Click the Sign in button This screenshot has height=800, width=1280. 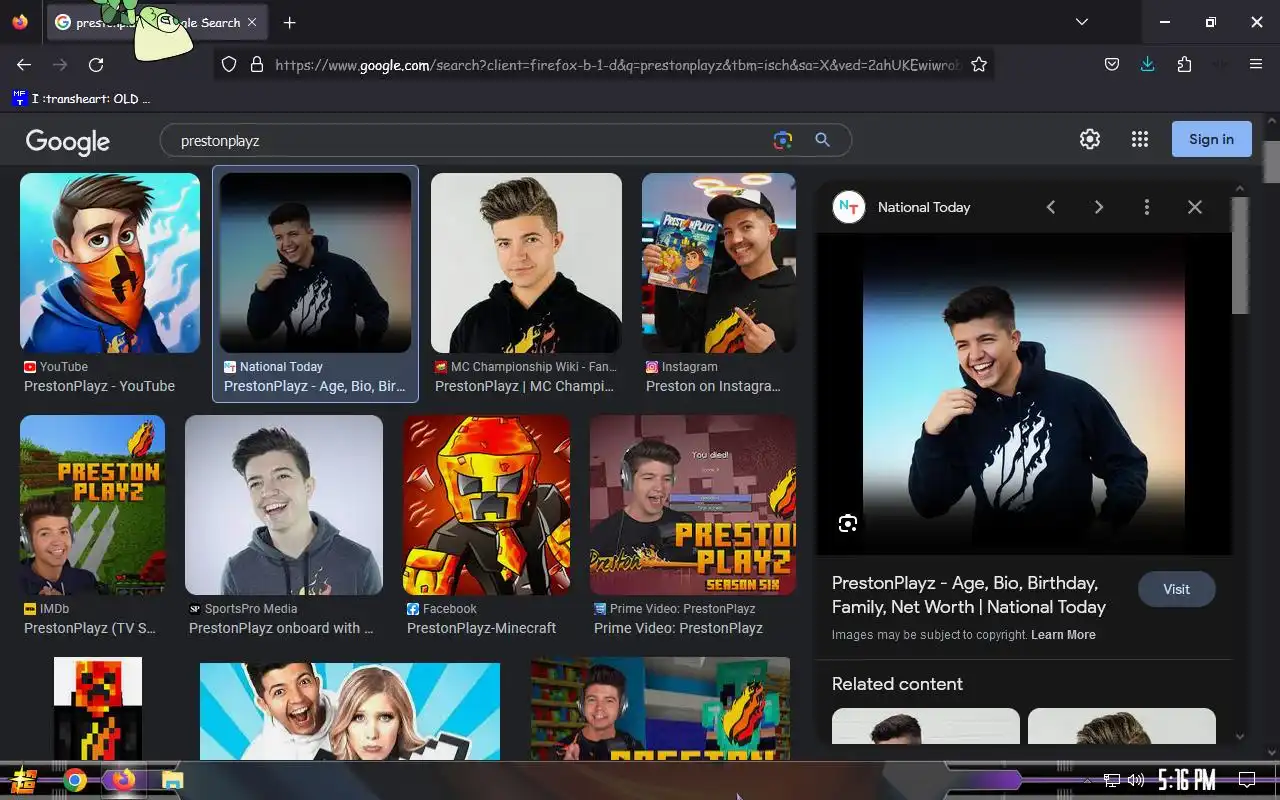coord(1211,139)
